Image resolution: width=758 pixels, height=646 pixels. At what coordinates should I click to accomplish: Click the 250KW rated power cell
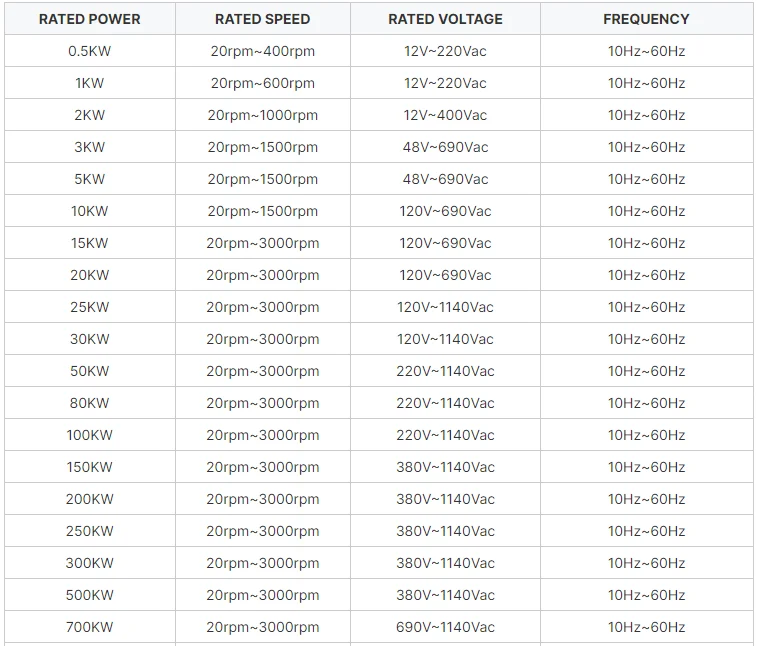click(x=90, y=531)
